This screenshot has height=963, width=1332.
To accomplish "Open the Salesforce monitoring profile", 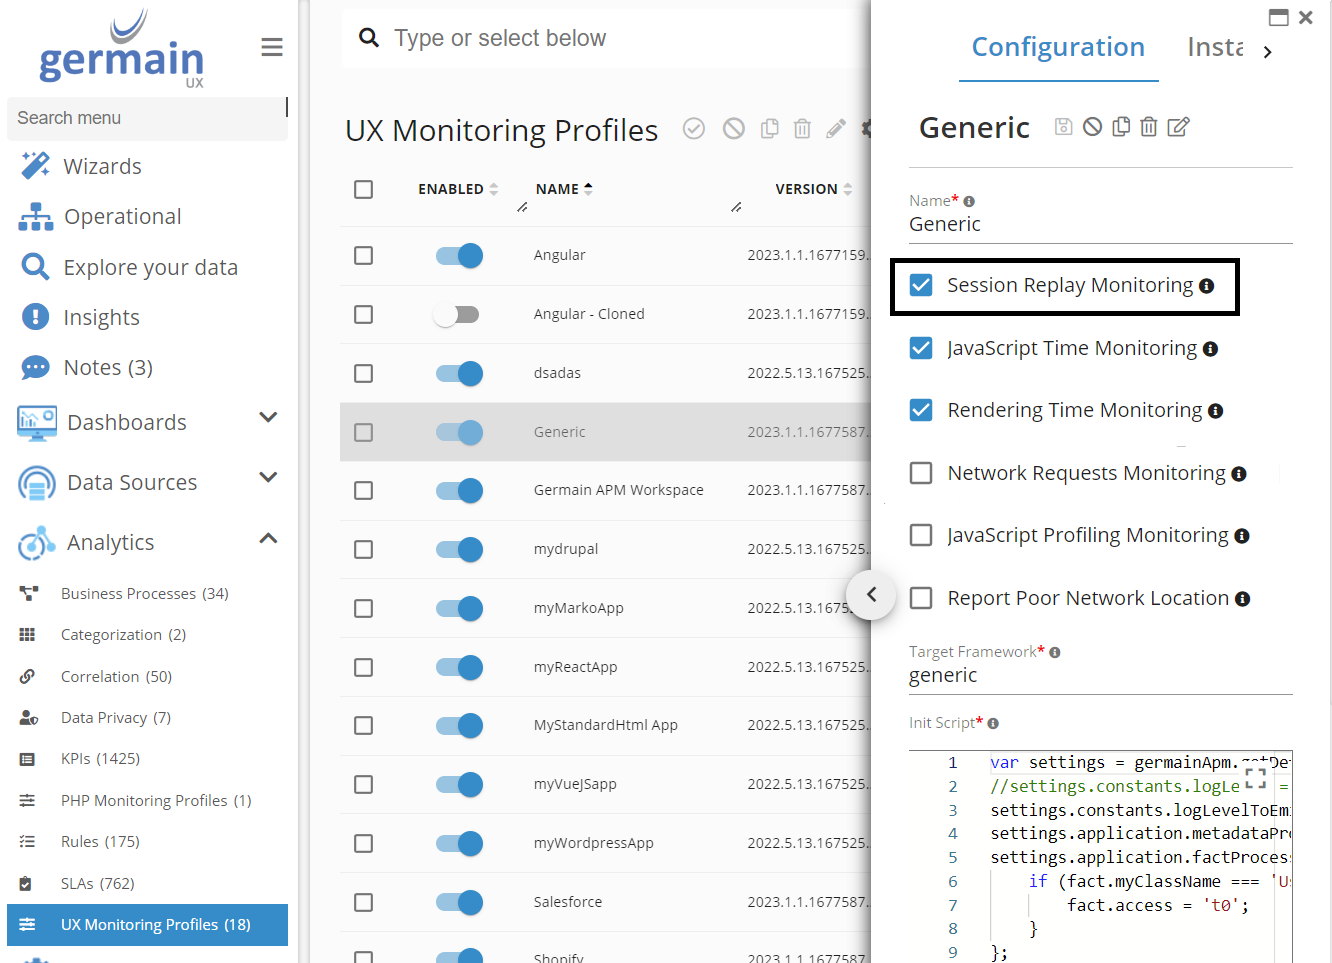I will [x=568, y=902].
